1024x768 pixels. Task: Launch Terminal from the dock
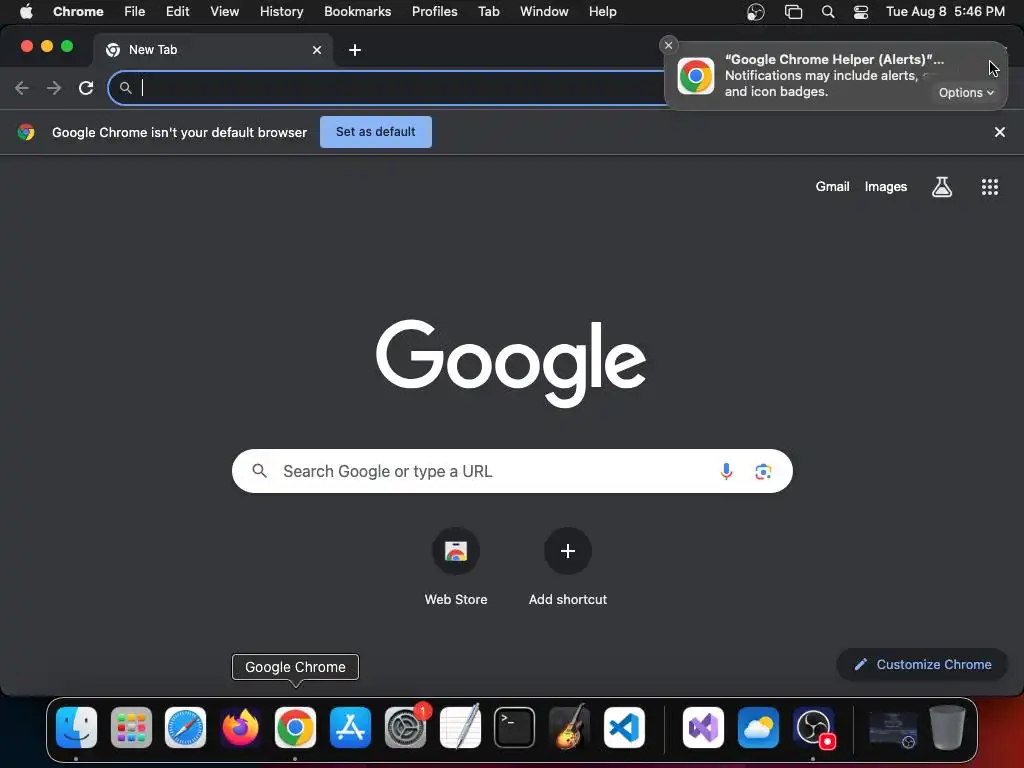pyautogui.click(x=515, y=727)
